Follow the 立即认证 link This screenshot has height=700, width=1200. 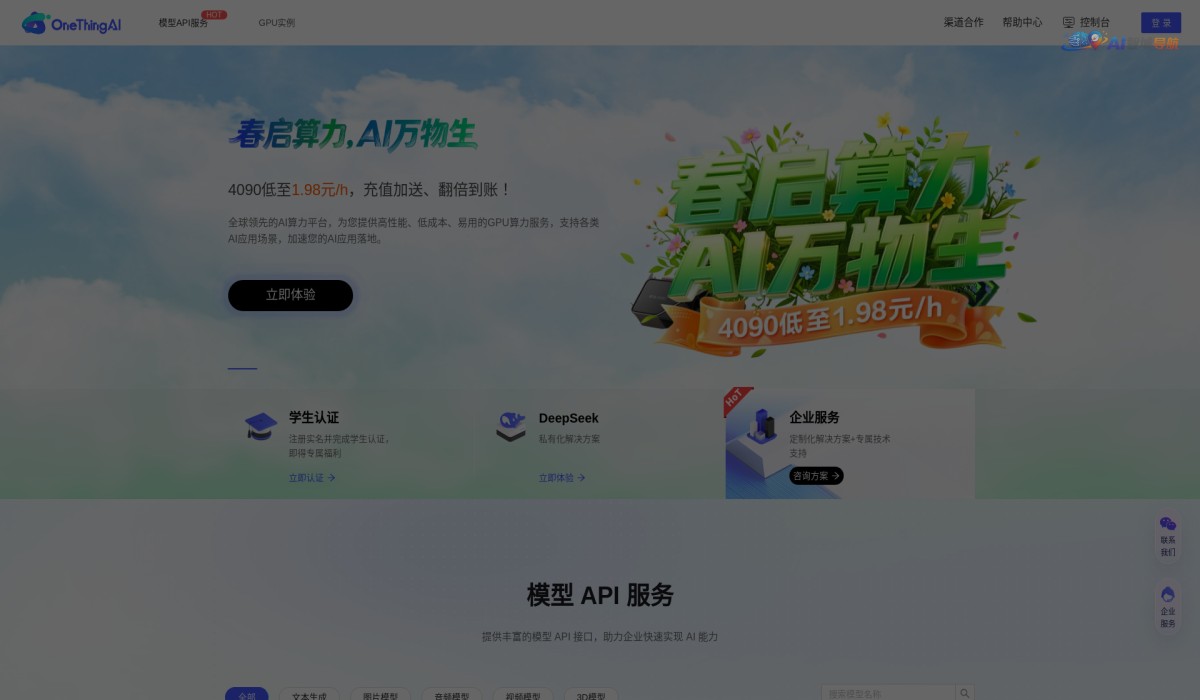pyautogui.click(x=311, y=478)
